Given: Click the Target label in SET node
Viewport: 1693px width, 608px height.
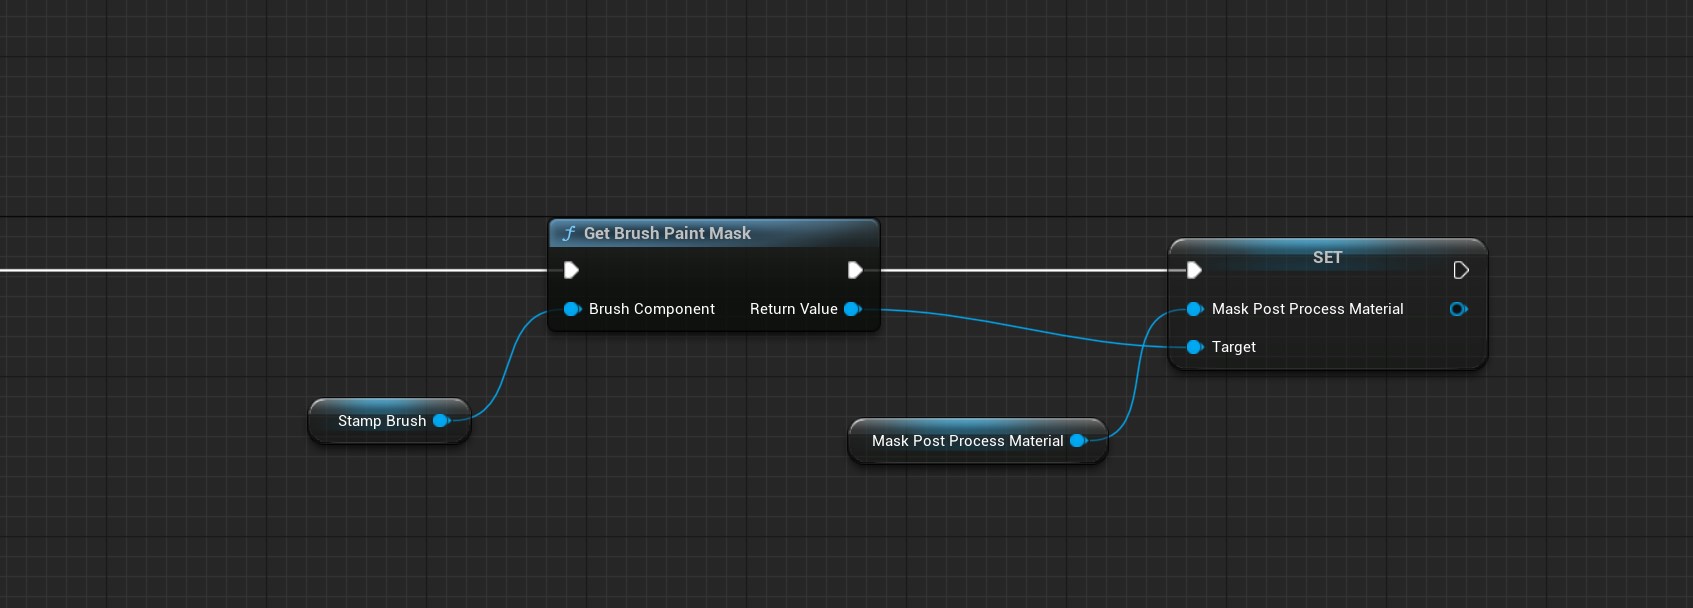Looking at the screenshot, I should [x=1233, y=347].
